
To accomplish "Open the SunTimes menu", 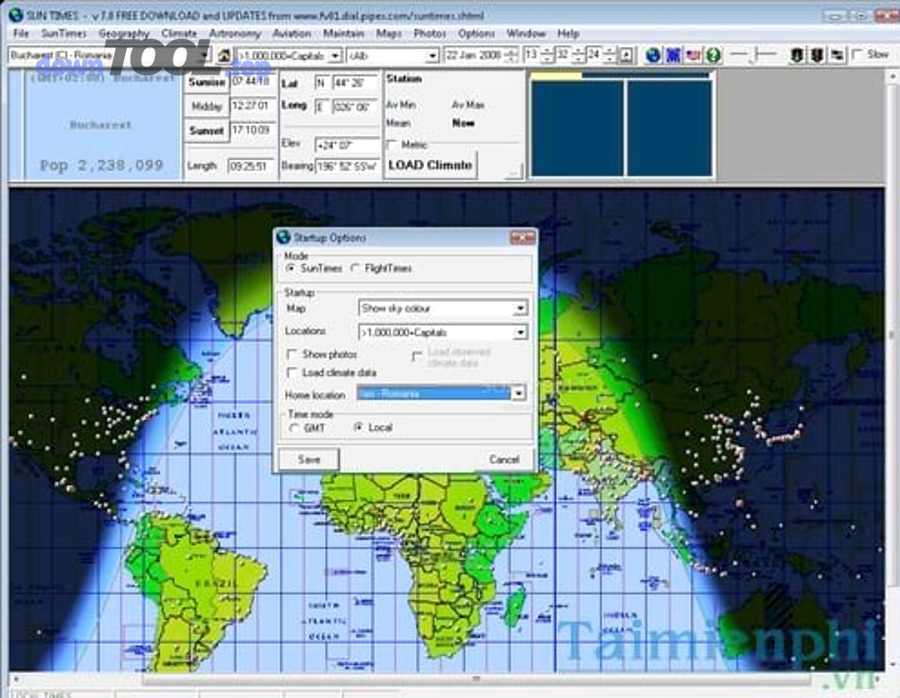I will click(x=64, y=33).
